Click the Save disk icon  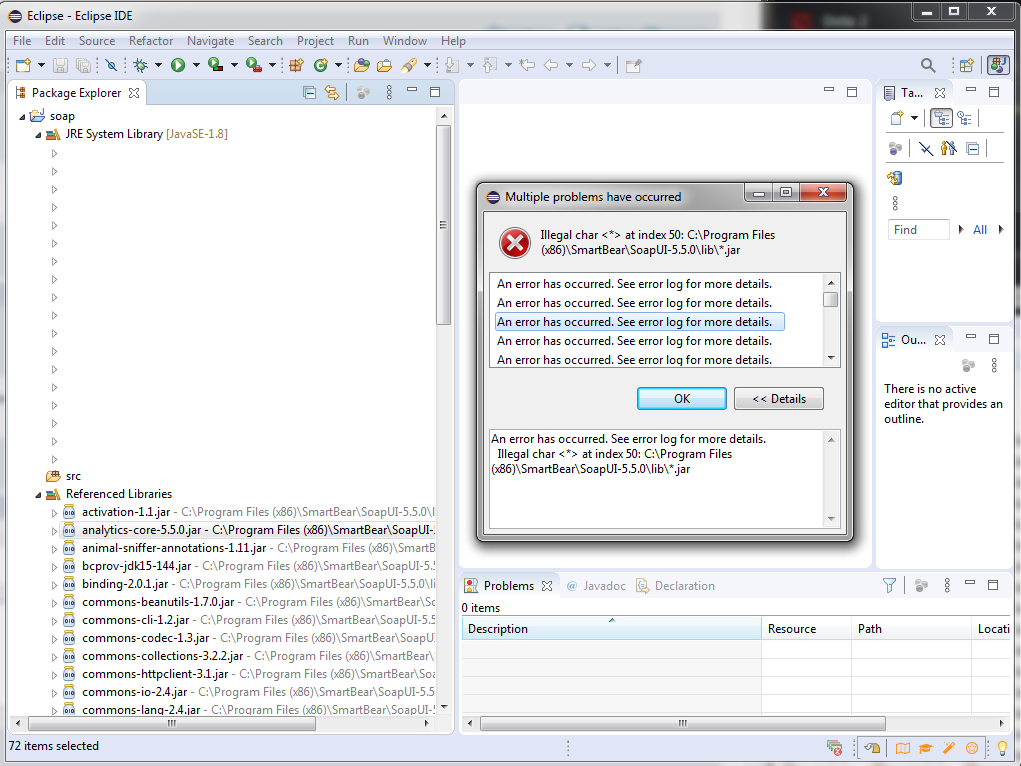coord(61,65)
